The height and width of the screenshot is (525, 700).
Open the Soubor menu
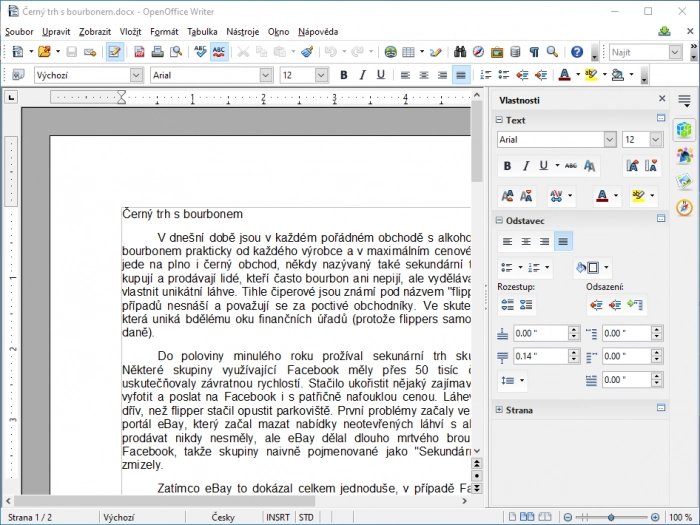coord(19,32)
